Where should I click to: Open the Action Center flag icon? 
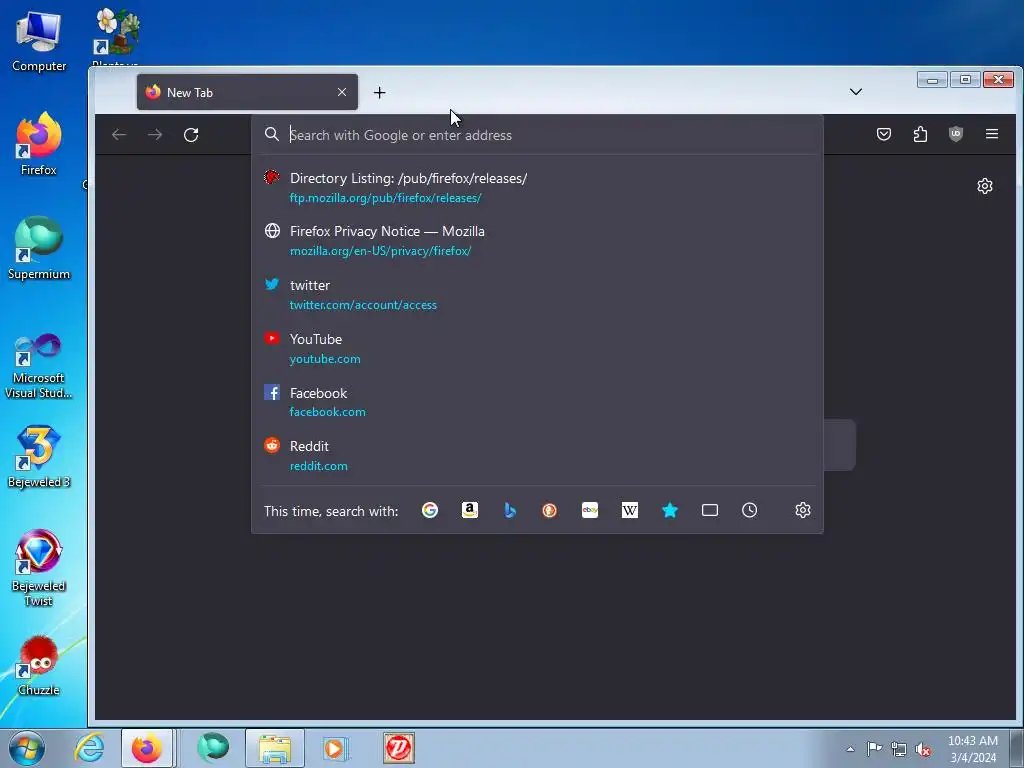pyautogui.click(x=874, y=748)
